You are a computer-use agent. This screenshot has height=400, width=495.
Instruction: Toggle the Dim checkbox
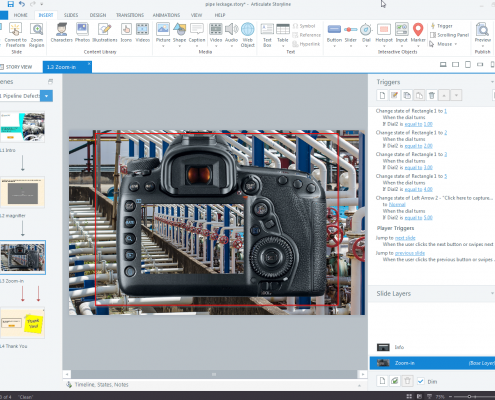(421, 381)
